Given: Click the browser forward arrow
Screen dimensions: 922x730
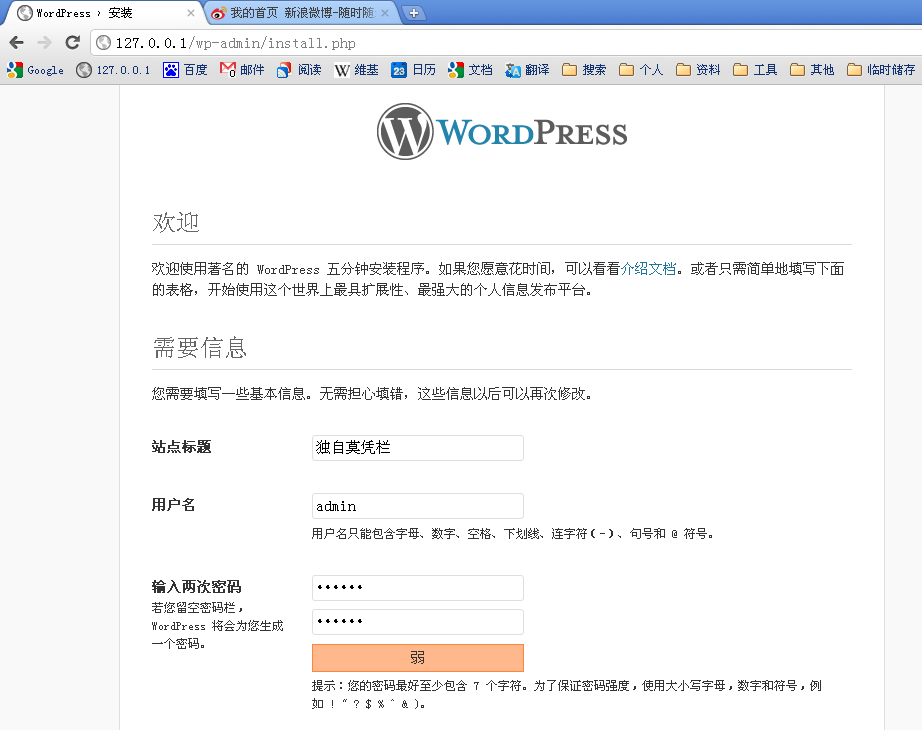Looking at the screenshot, I should (44, 42).
